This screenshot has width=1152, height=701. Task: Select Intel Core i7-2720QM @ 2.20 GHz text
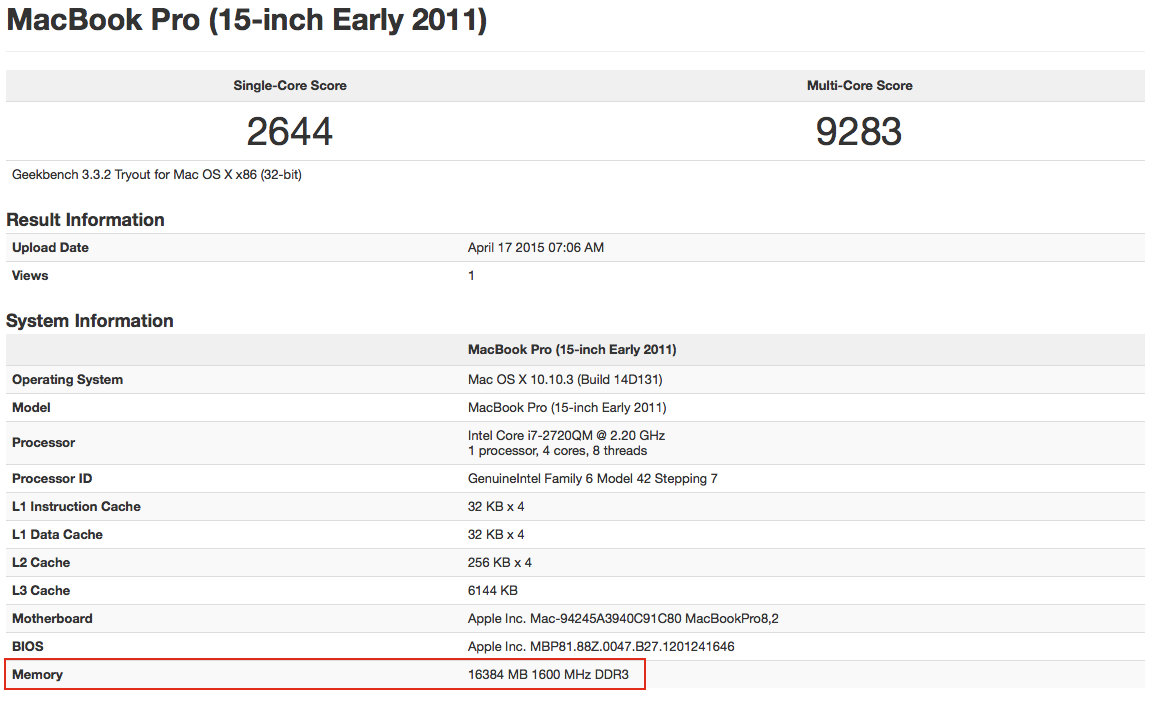[x=566, y=436]
